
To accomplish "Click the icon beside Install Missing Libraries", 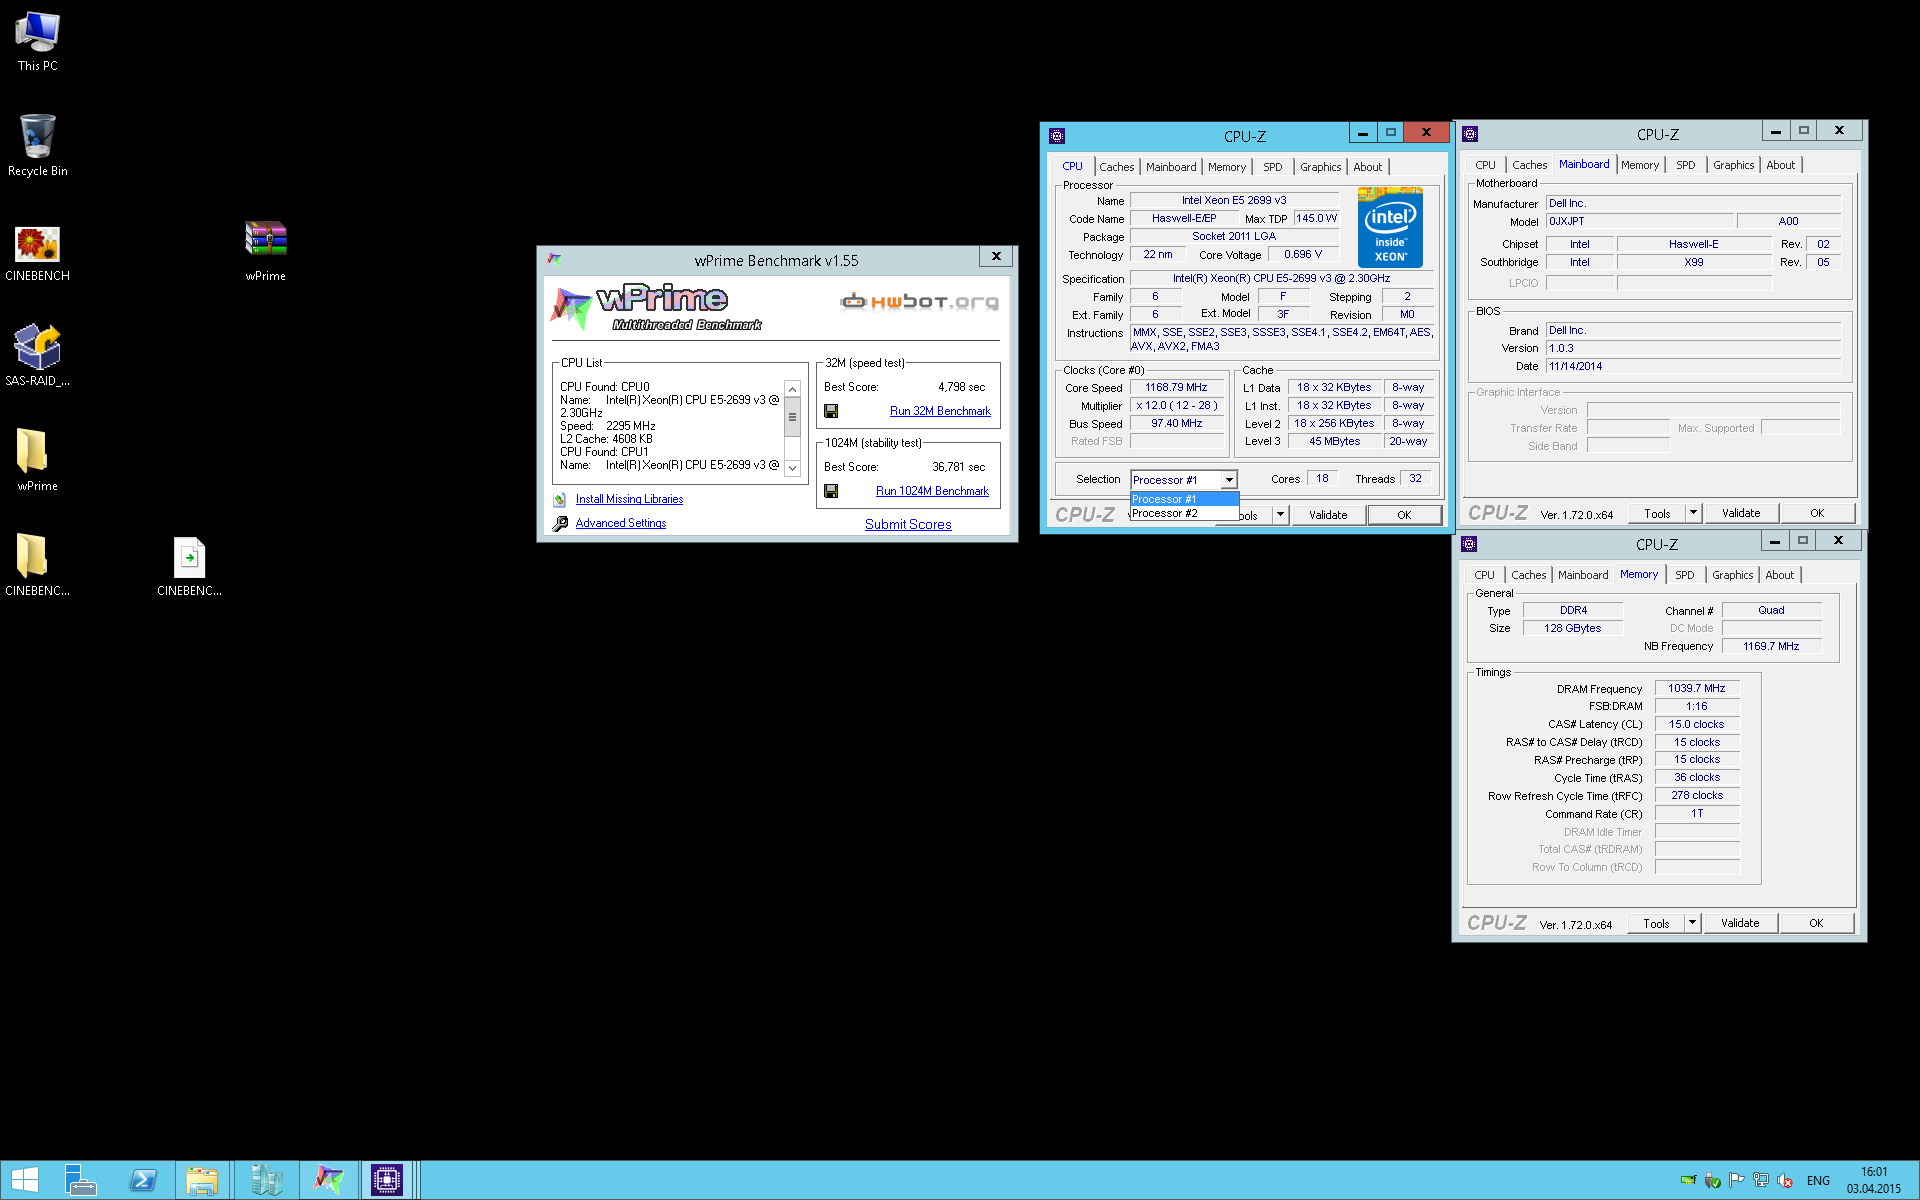I will coord(560,499).
